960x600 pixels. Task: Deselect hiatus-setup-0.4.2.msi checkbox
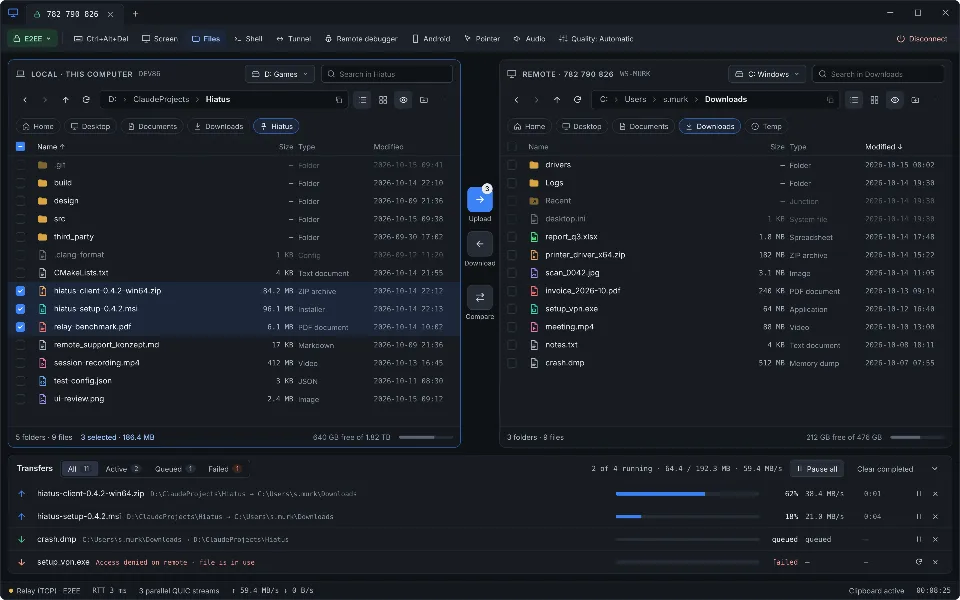20,309
